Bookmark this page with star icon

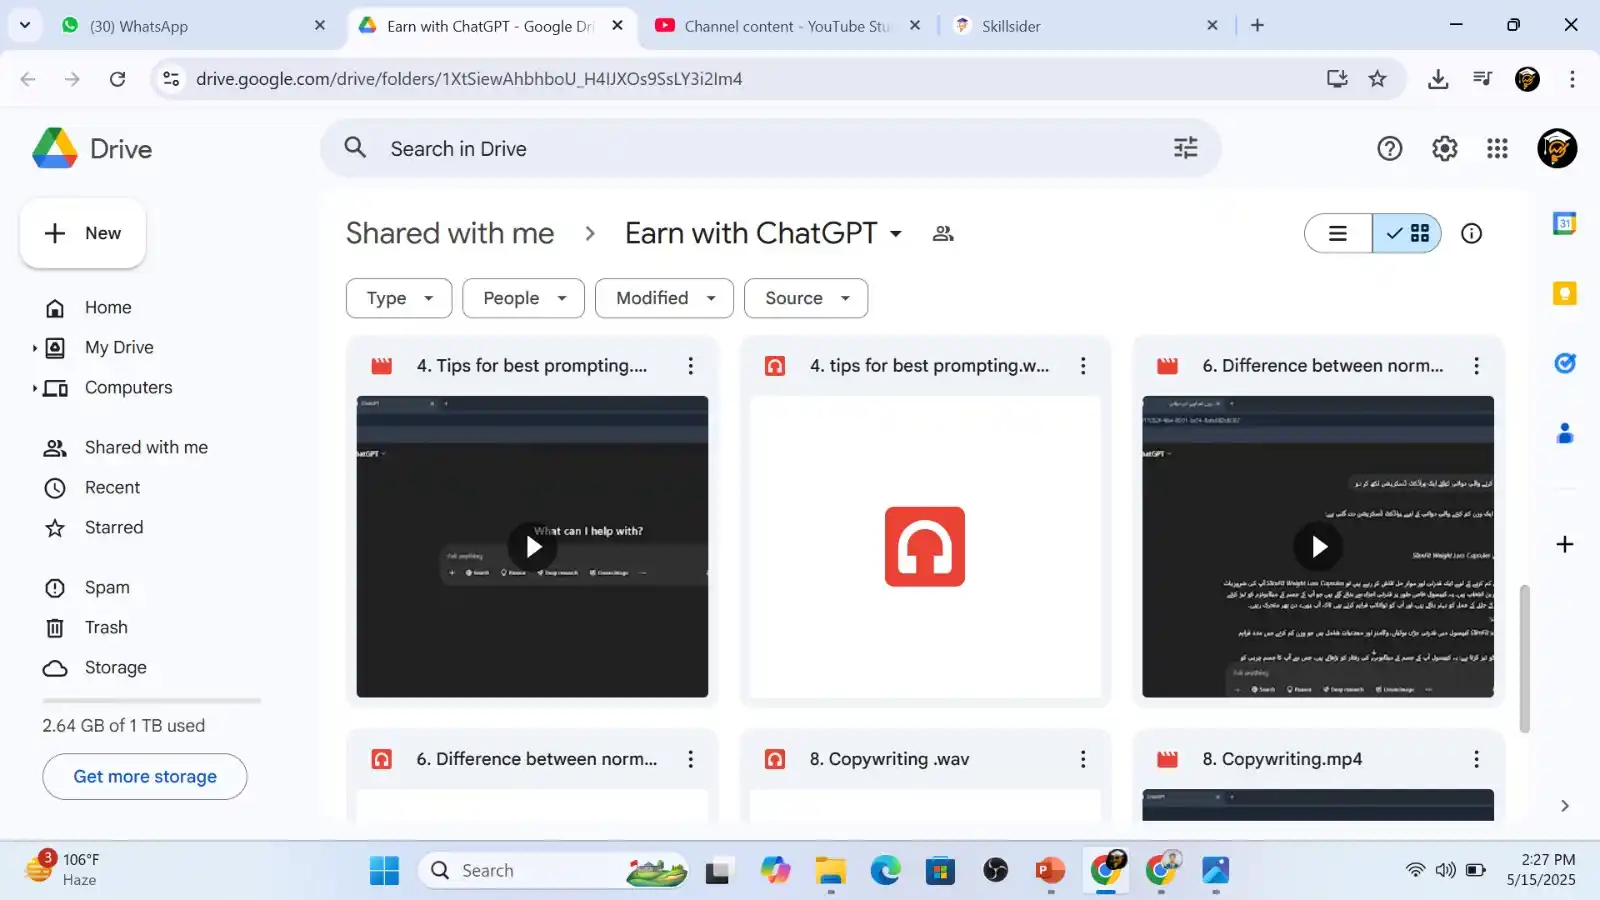(1377, 79)
